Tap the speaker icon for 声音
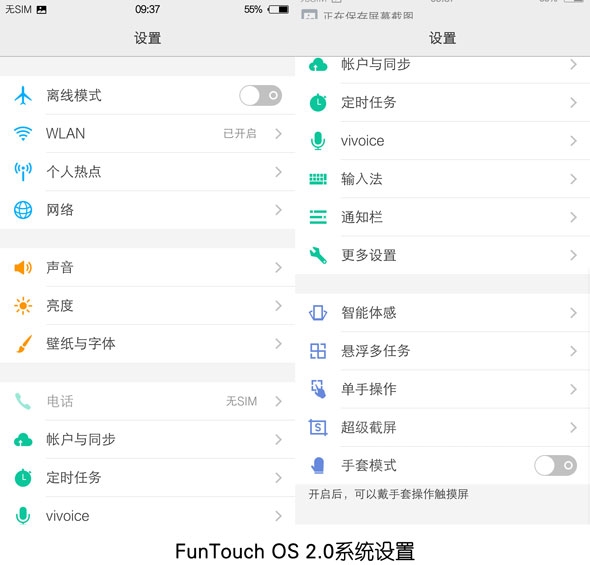Image resolution: width=590 pixels, height=565 pixels. [23, 267]
